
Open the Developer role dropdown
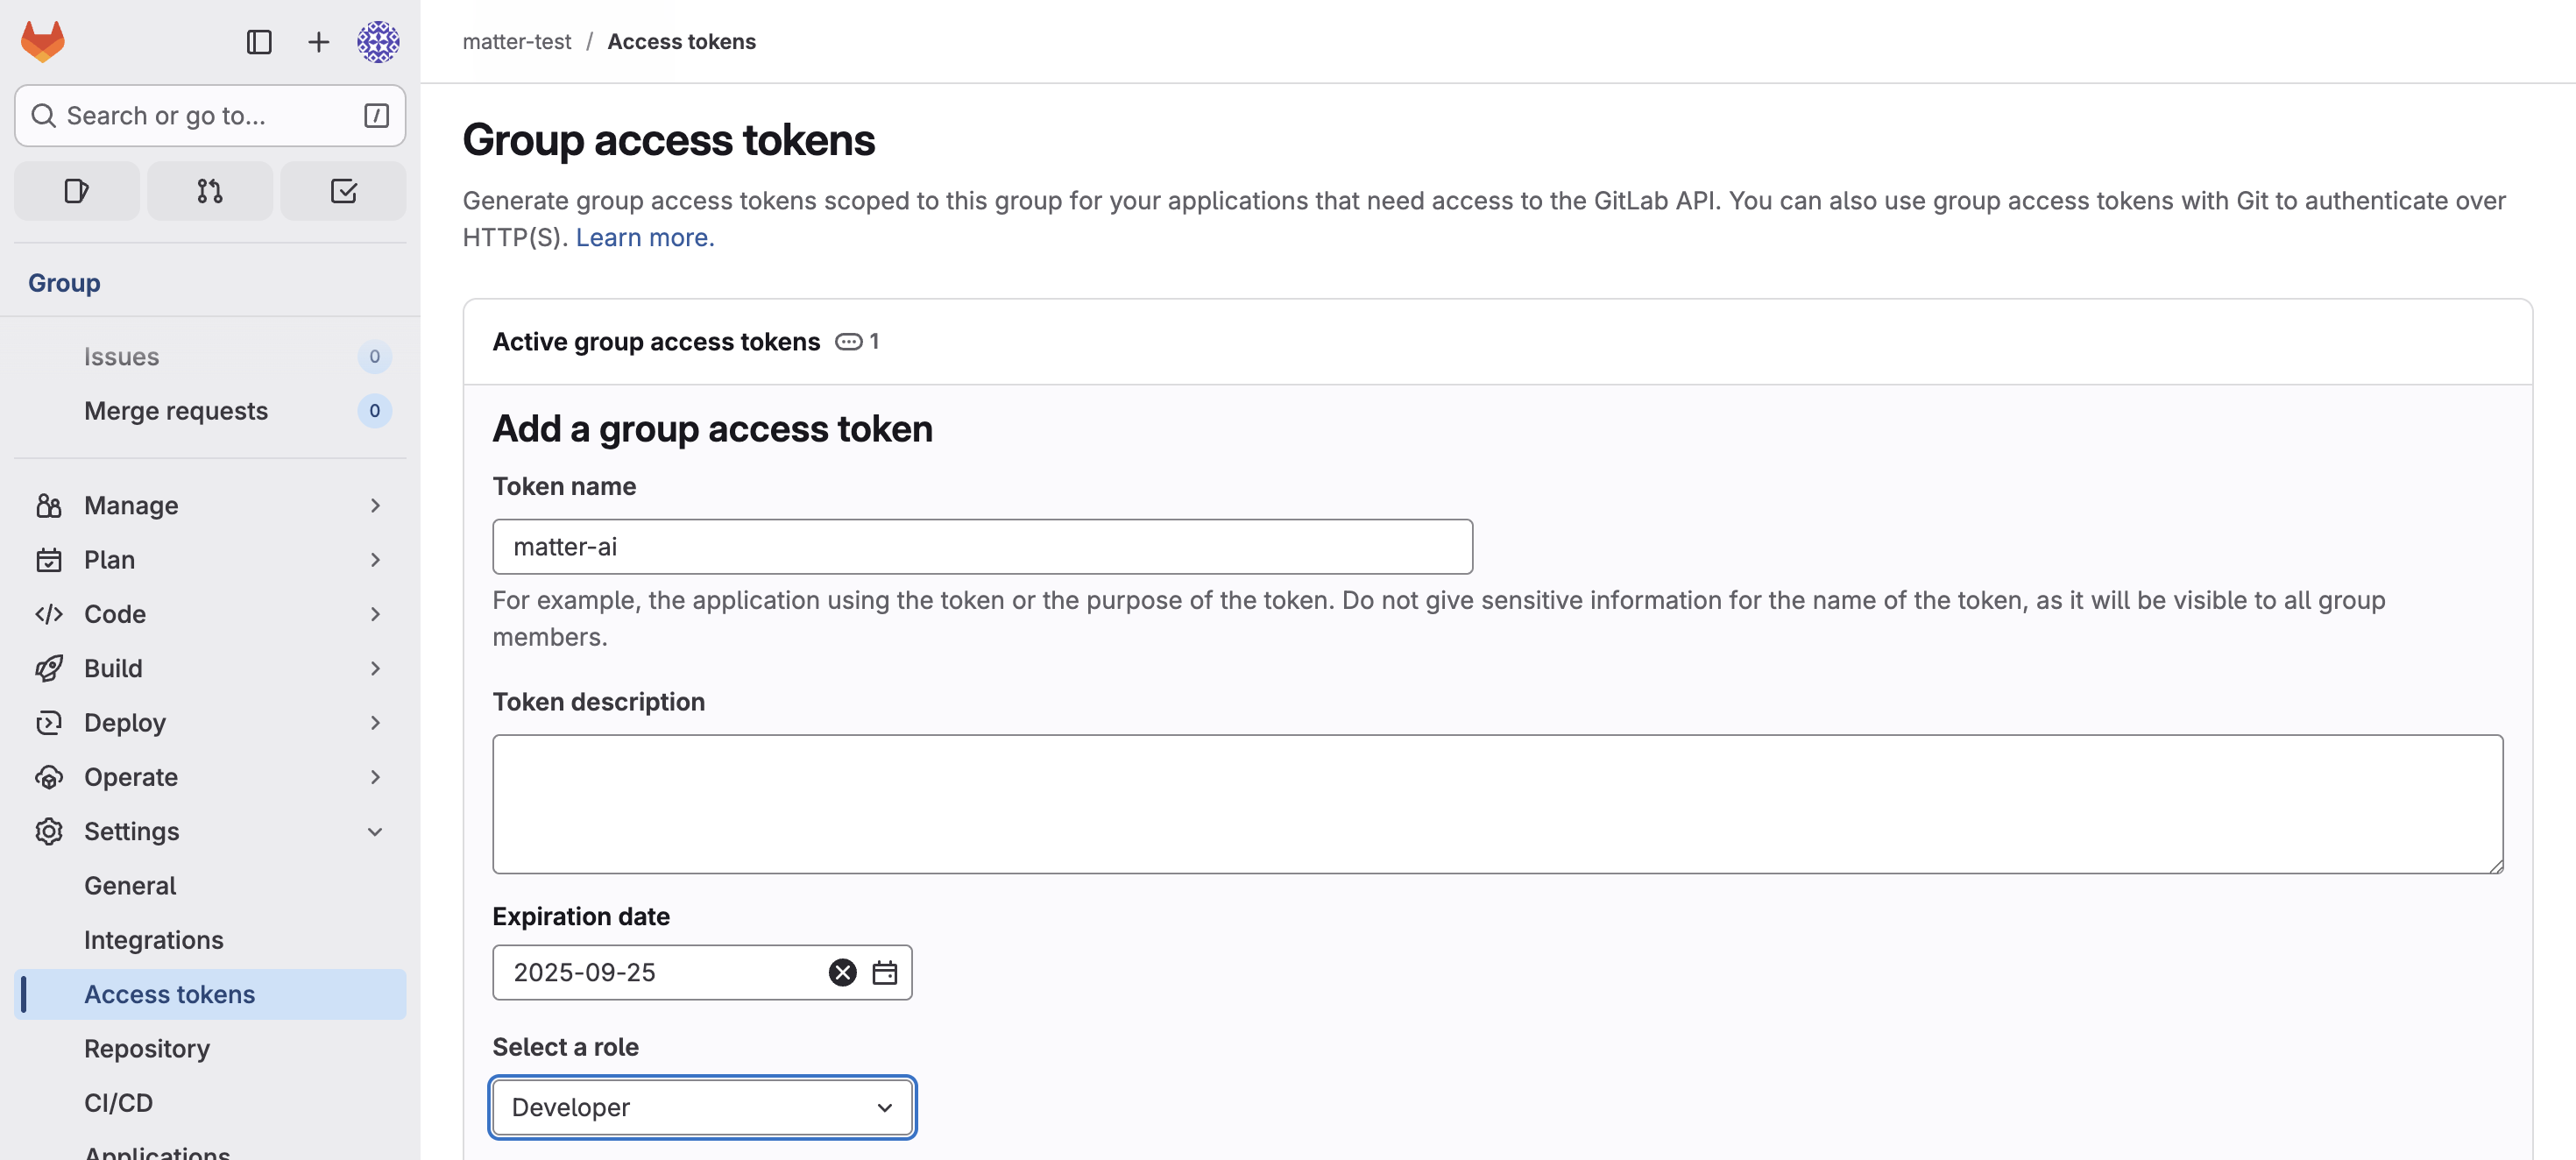pyautogui.click(x=702, y=1107)
